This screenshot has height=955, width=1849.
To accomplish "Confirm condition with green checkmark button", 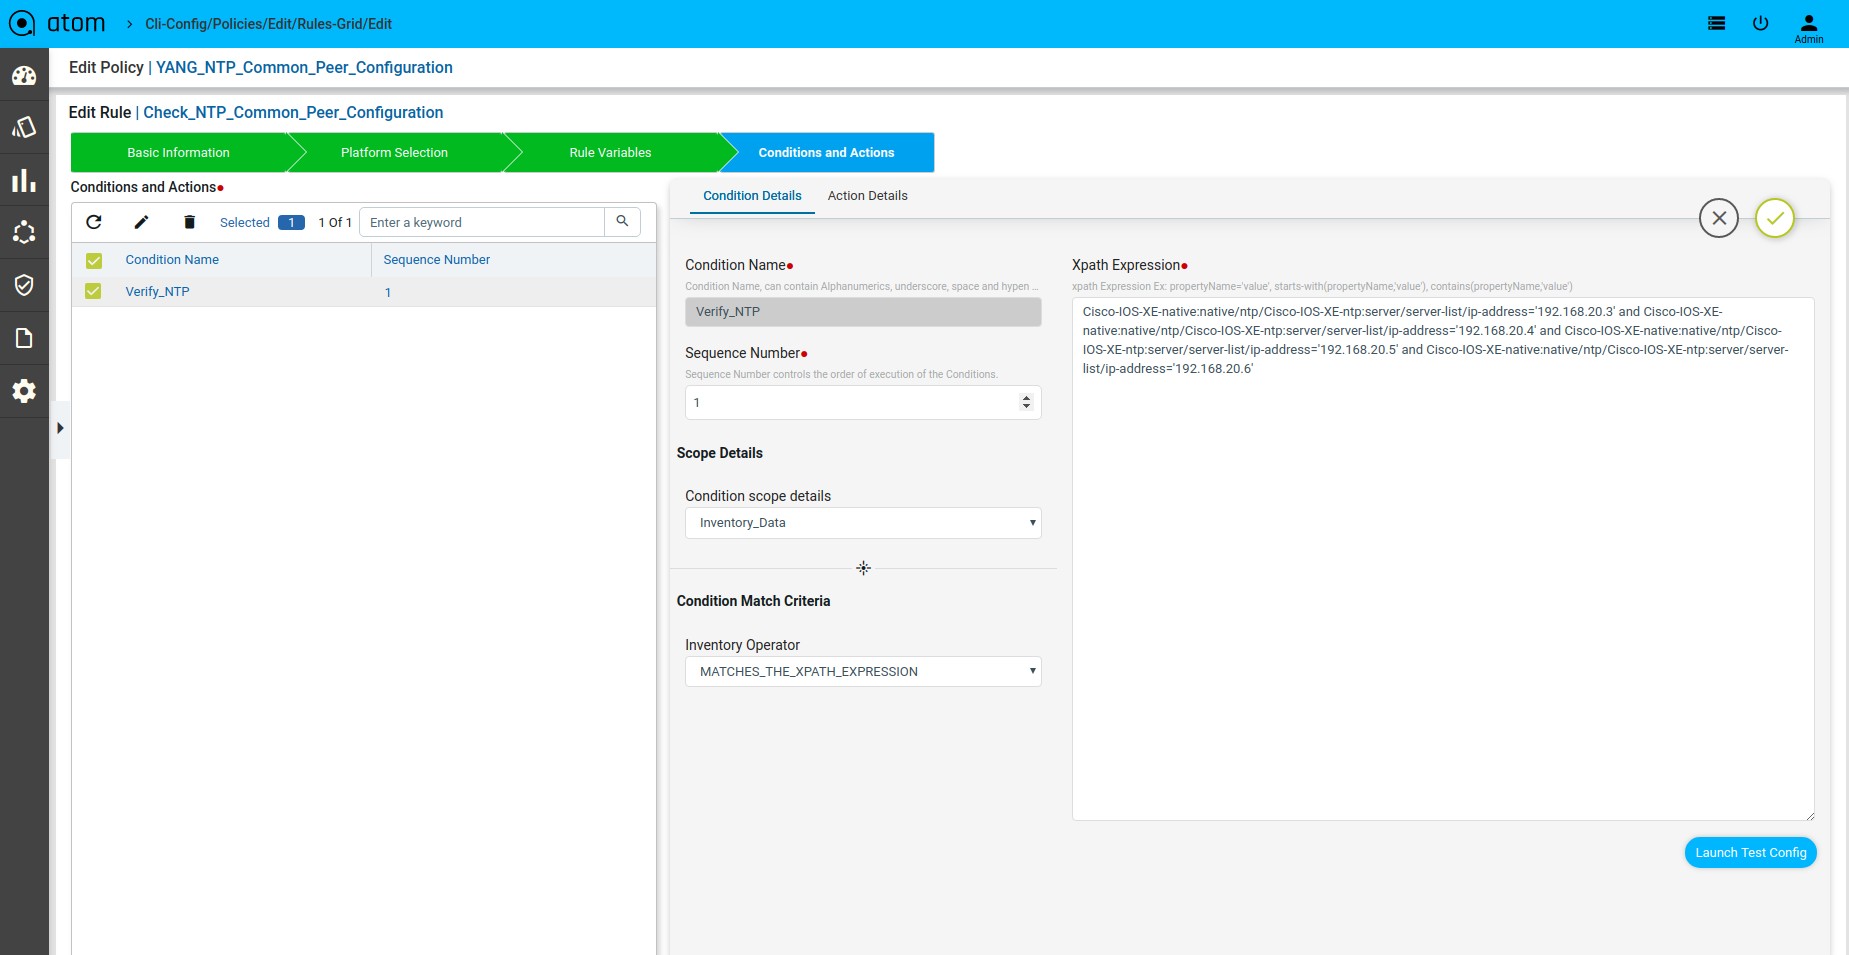I will [1775, 218].
